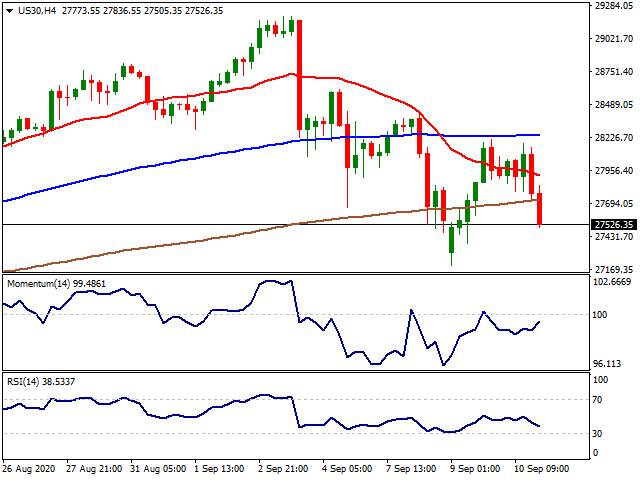640x480 pixels.
Task: Click price scale value 27169.35
Action: pyautogui.click(x=614, y=269)
